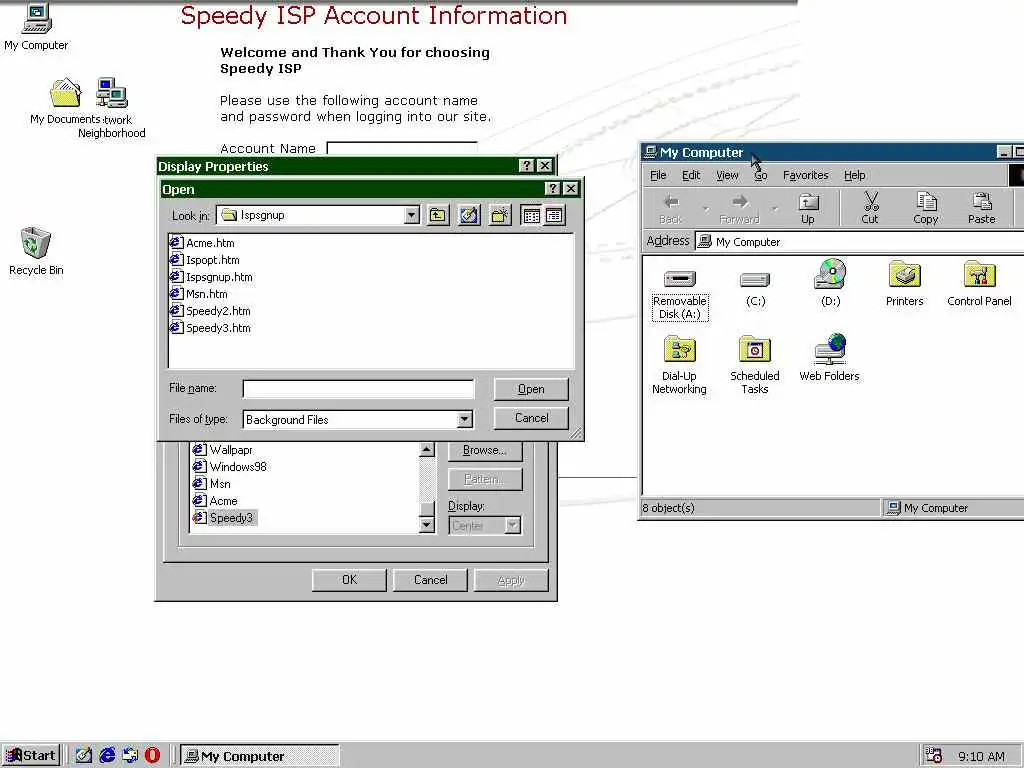Viewport: 1024px width, 768px height.
Task: Click Open button in the Open dialog
Action: [x=531, y=389]
